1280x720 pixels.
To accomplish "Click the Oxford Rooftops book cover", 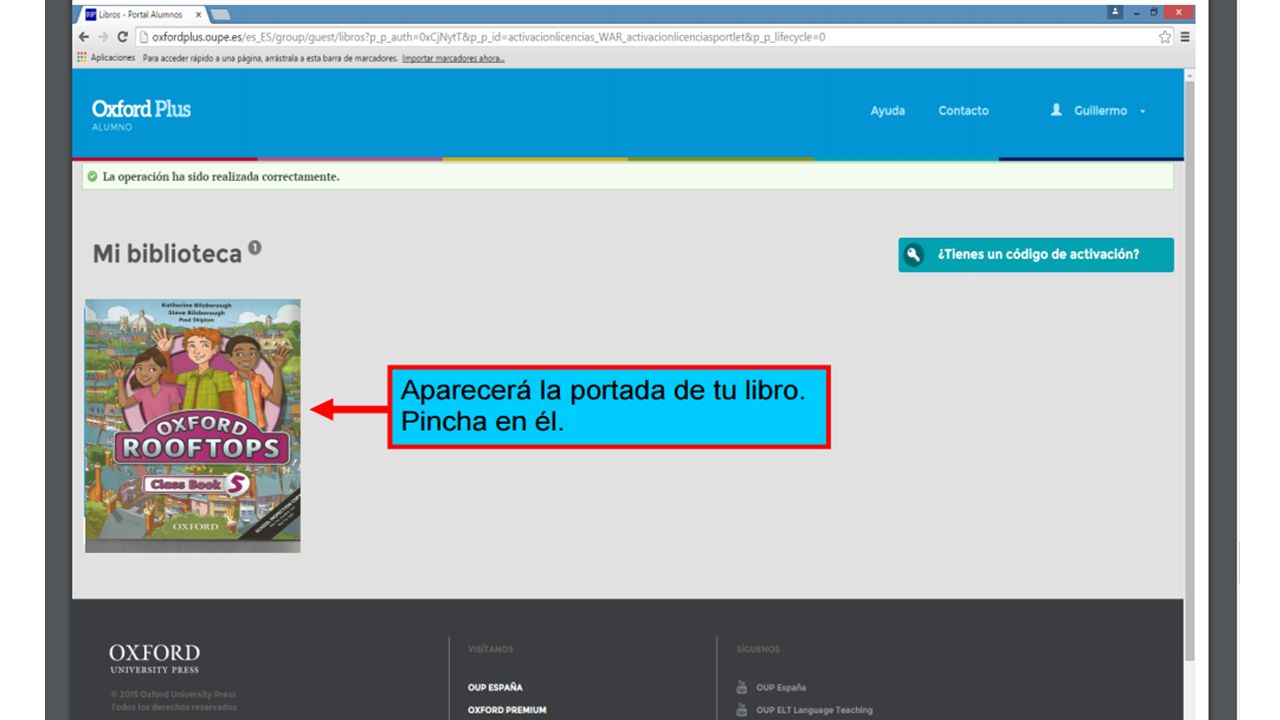I will pyautogui.click(x=193, y=426).
